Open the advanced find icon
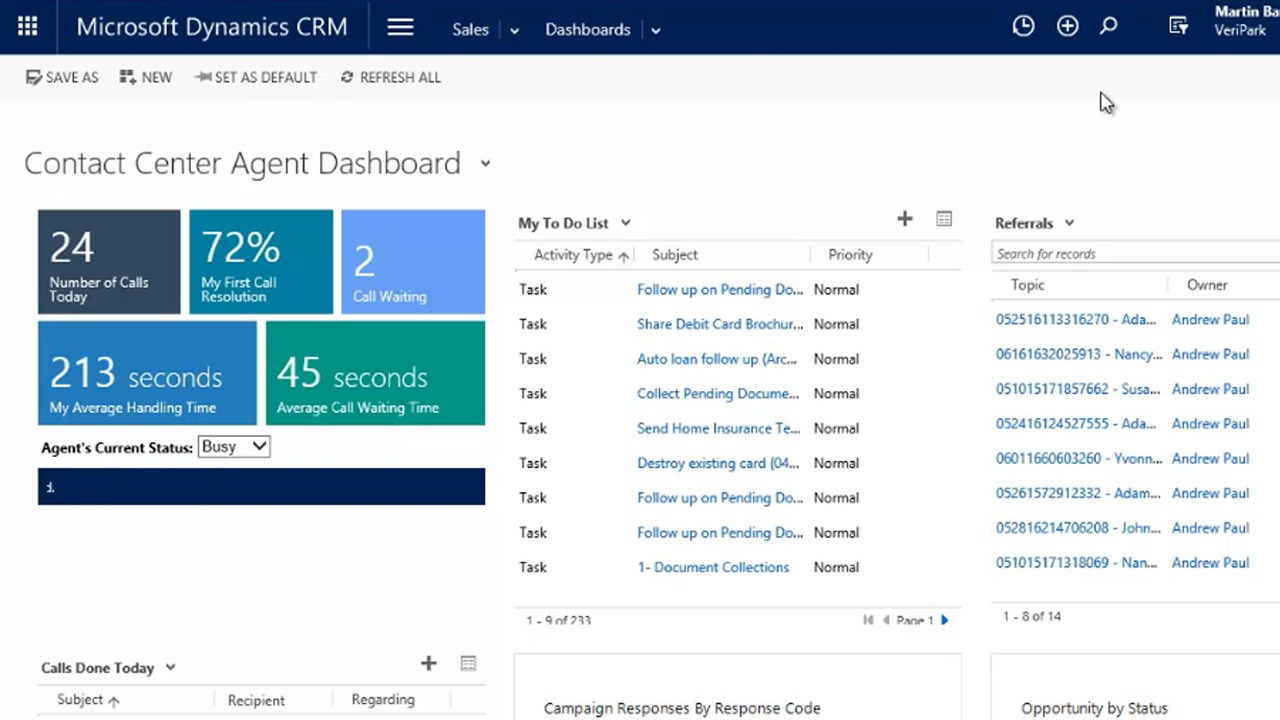Screen dimensions: 1280x720 pos(1179,27)
